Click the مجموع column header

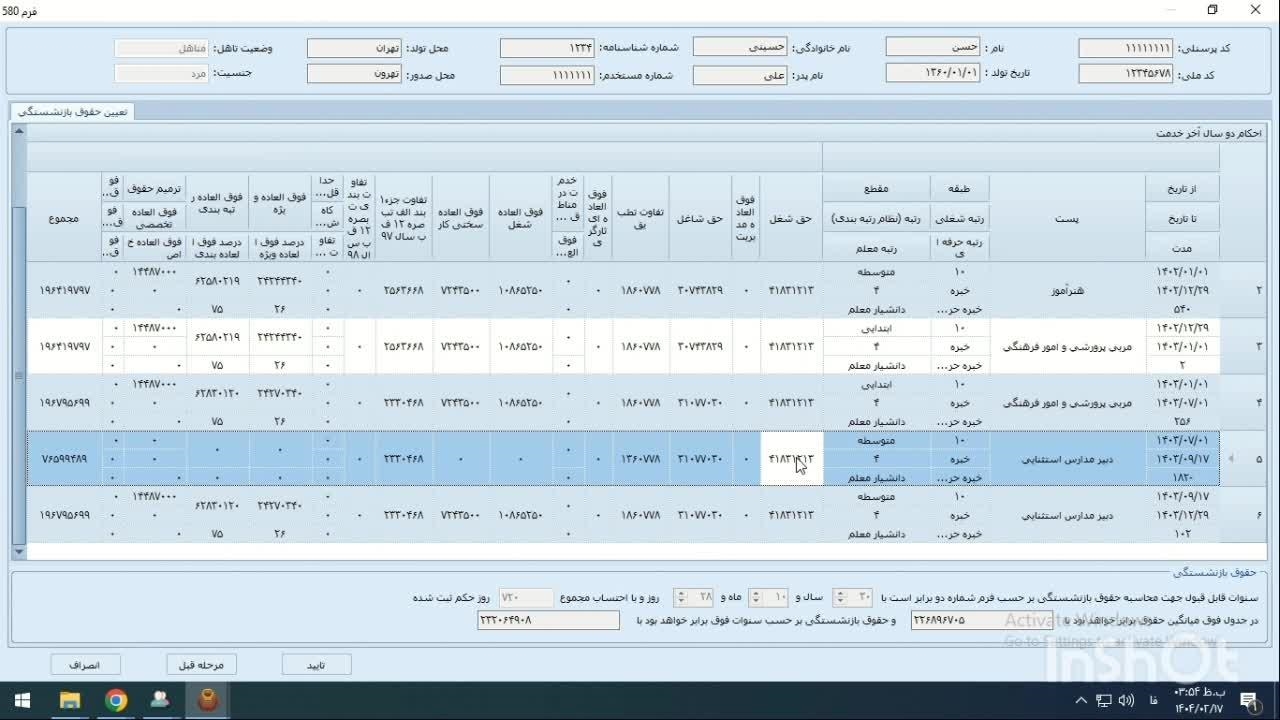64,217
